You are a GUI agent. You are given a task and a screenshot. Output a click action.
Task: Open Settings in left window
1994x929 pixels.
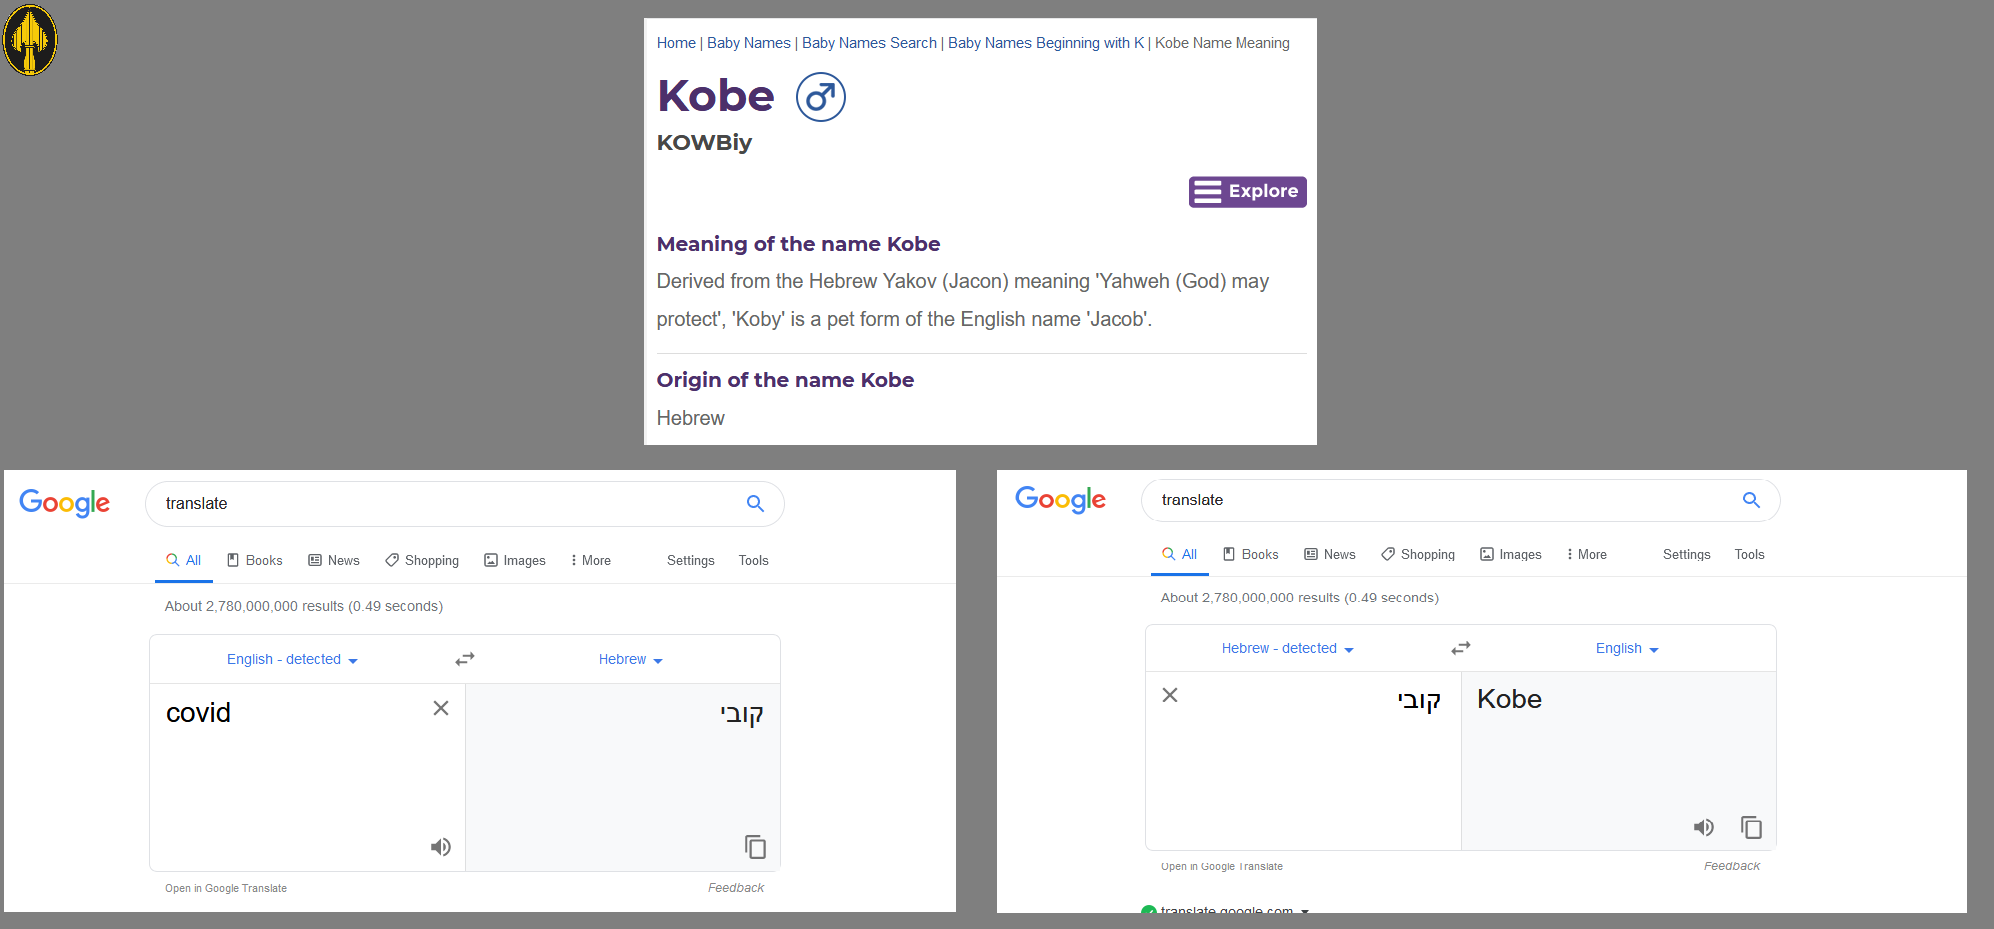(x=691, y=560)
